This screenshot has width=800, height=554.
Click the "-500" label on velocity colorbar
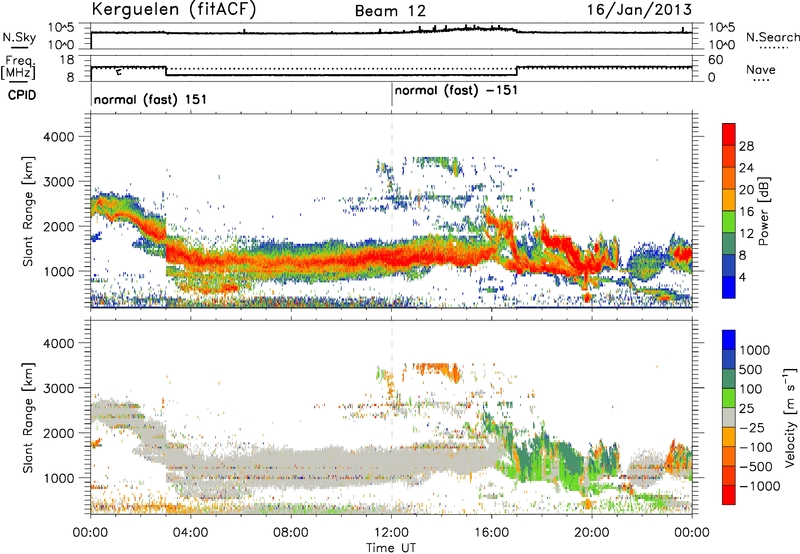pyautogui.click(x=756, y=466)
